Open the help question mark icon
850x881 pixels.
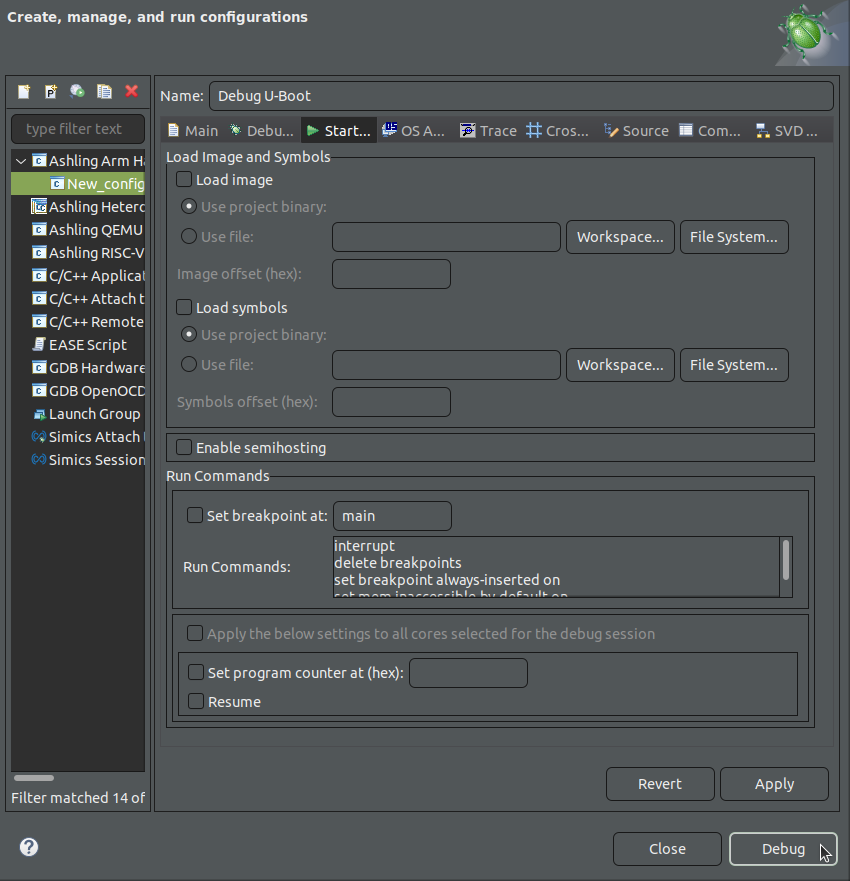29,848
